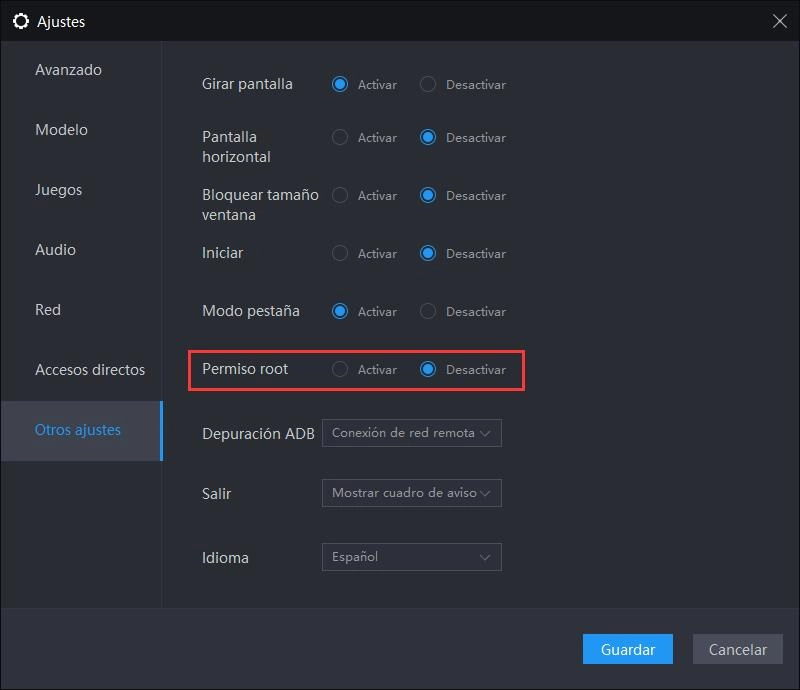The image size is (800, 690).
Task: Select Desactivar for Permiso root
Action: [428, 369]
